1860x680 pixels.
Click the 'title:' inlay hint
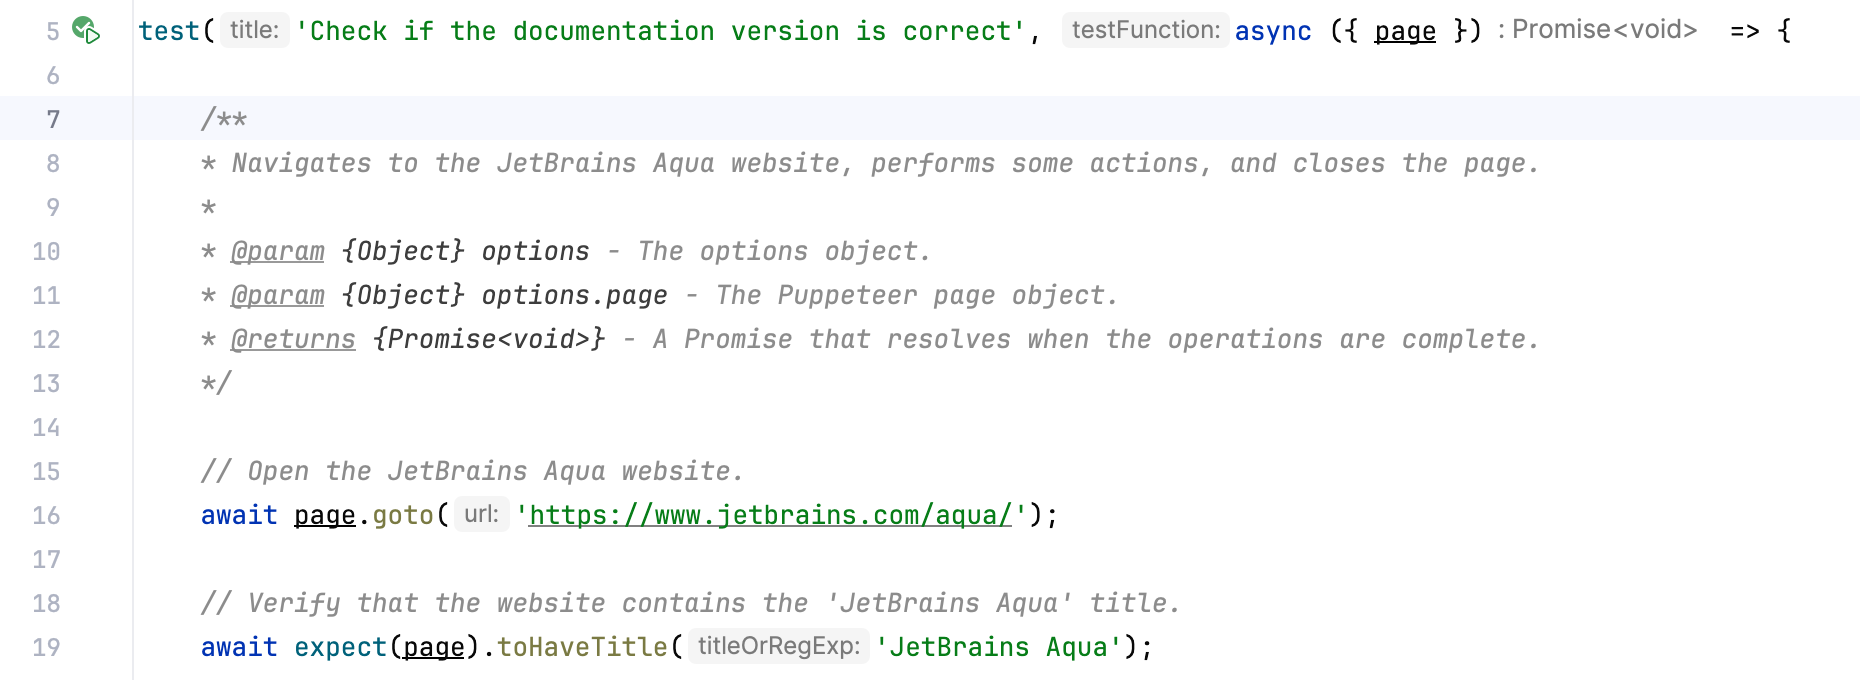pos(254,30)
